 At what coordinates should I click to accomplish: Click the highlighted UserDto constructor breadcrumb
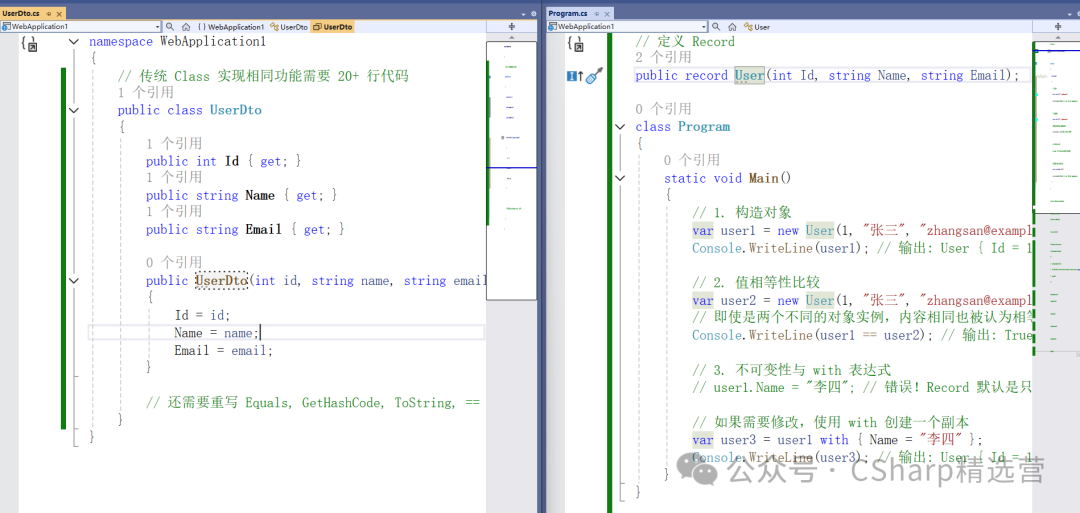tap(333, 27)
